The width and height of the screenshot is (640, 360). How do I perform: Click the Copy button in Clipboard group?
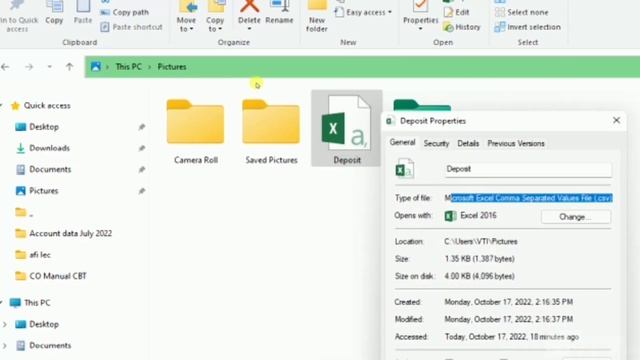pos(54,13)
